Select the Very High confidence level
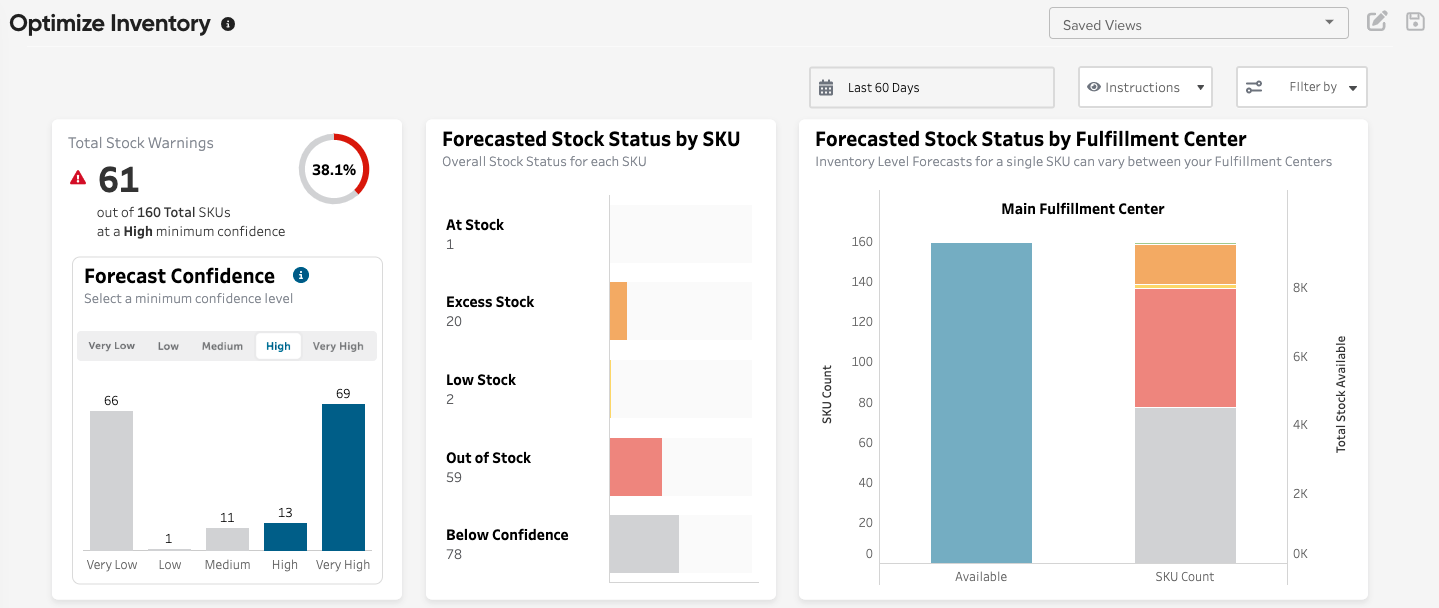Viewport: 1439px width, 608px height. 338,346
